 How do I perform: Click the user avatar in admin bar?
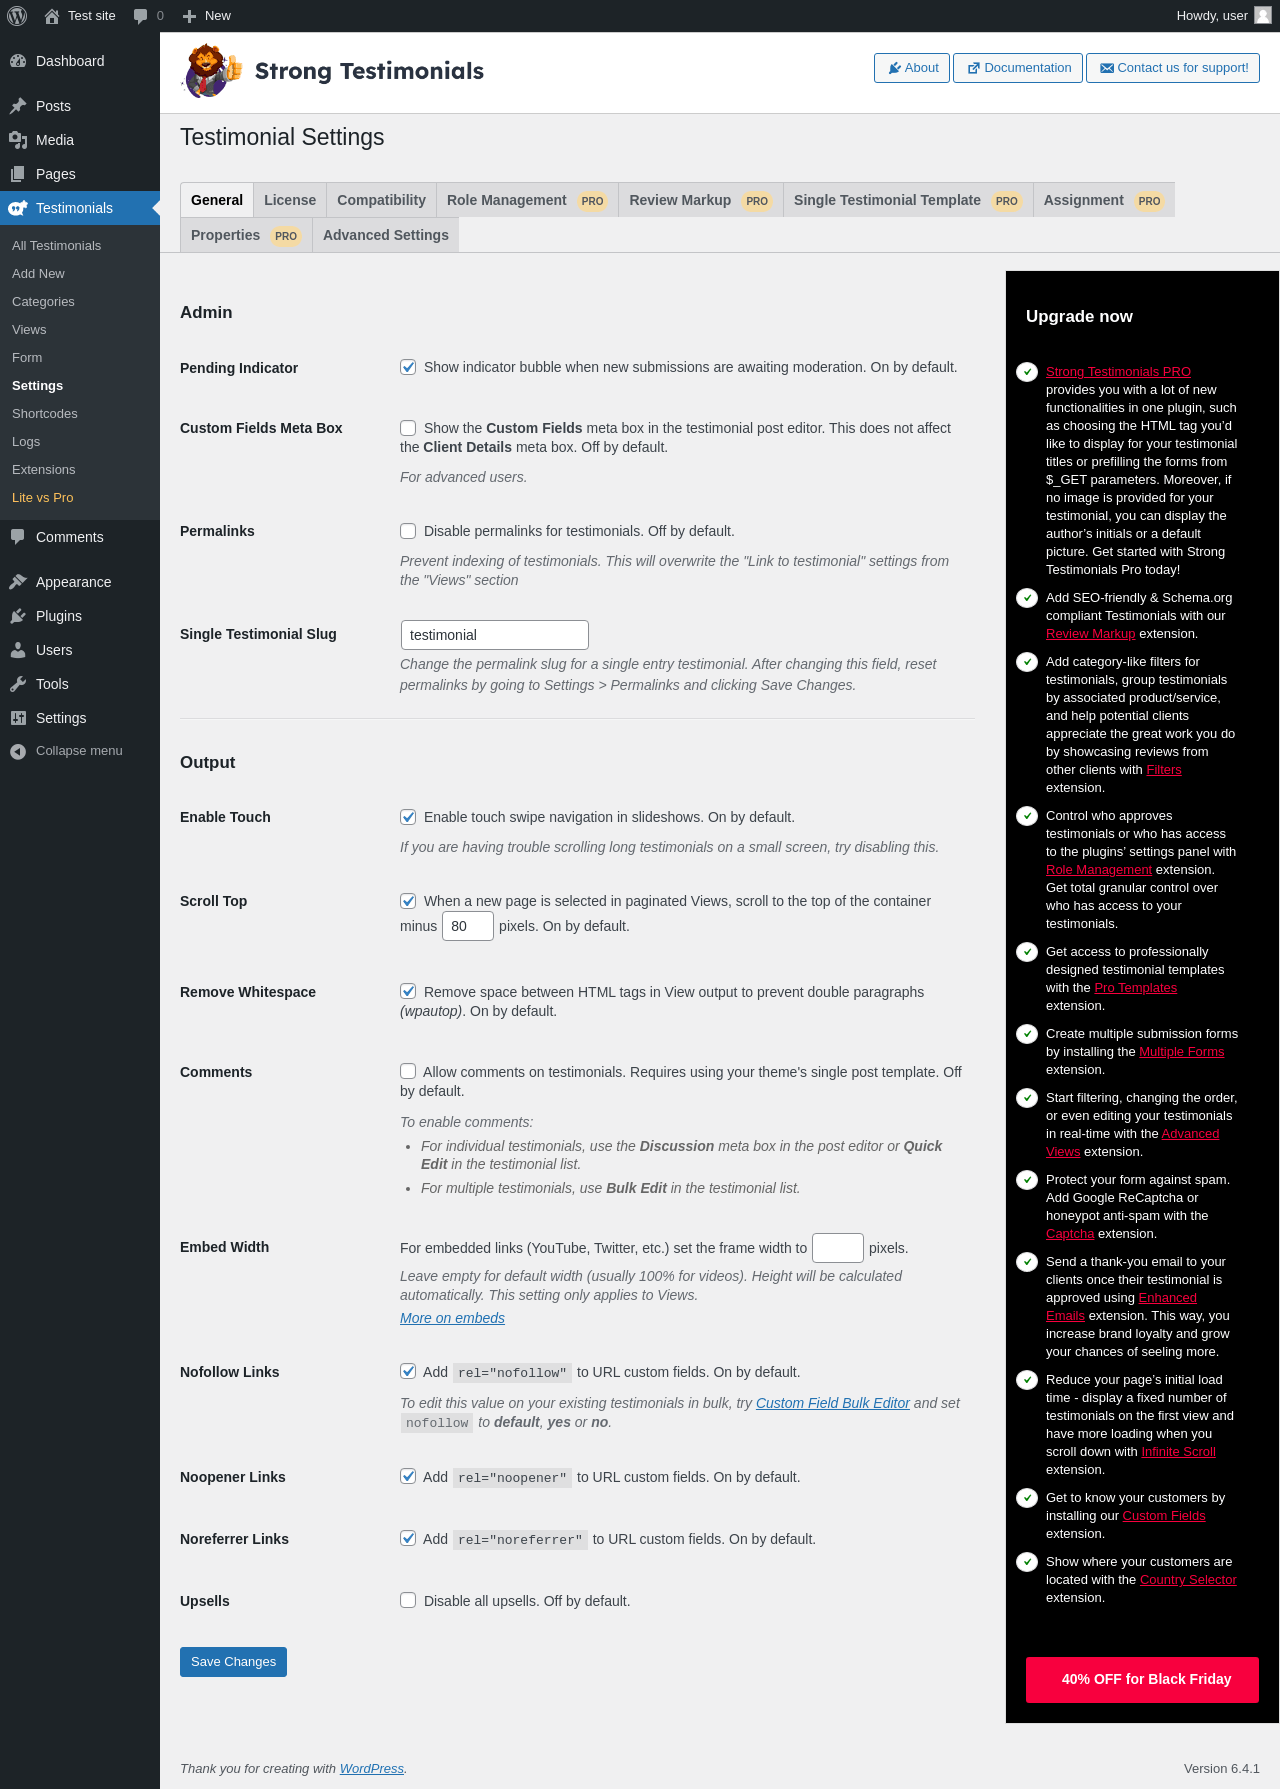point(1263,15)
